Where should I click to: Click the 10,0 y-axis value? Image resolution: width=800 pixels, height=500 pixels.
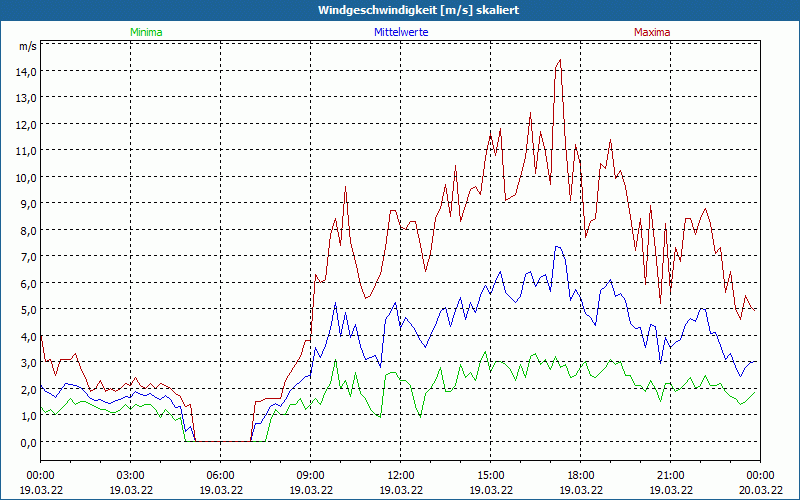24,177
